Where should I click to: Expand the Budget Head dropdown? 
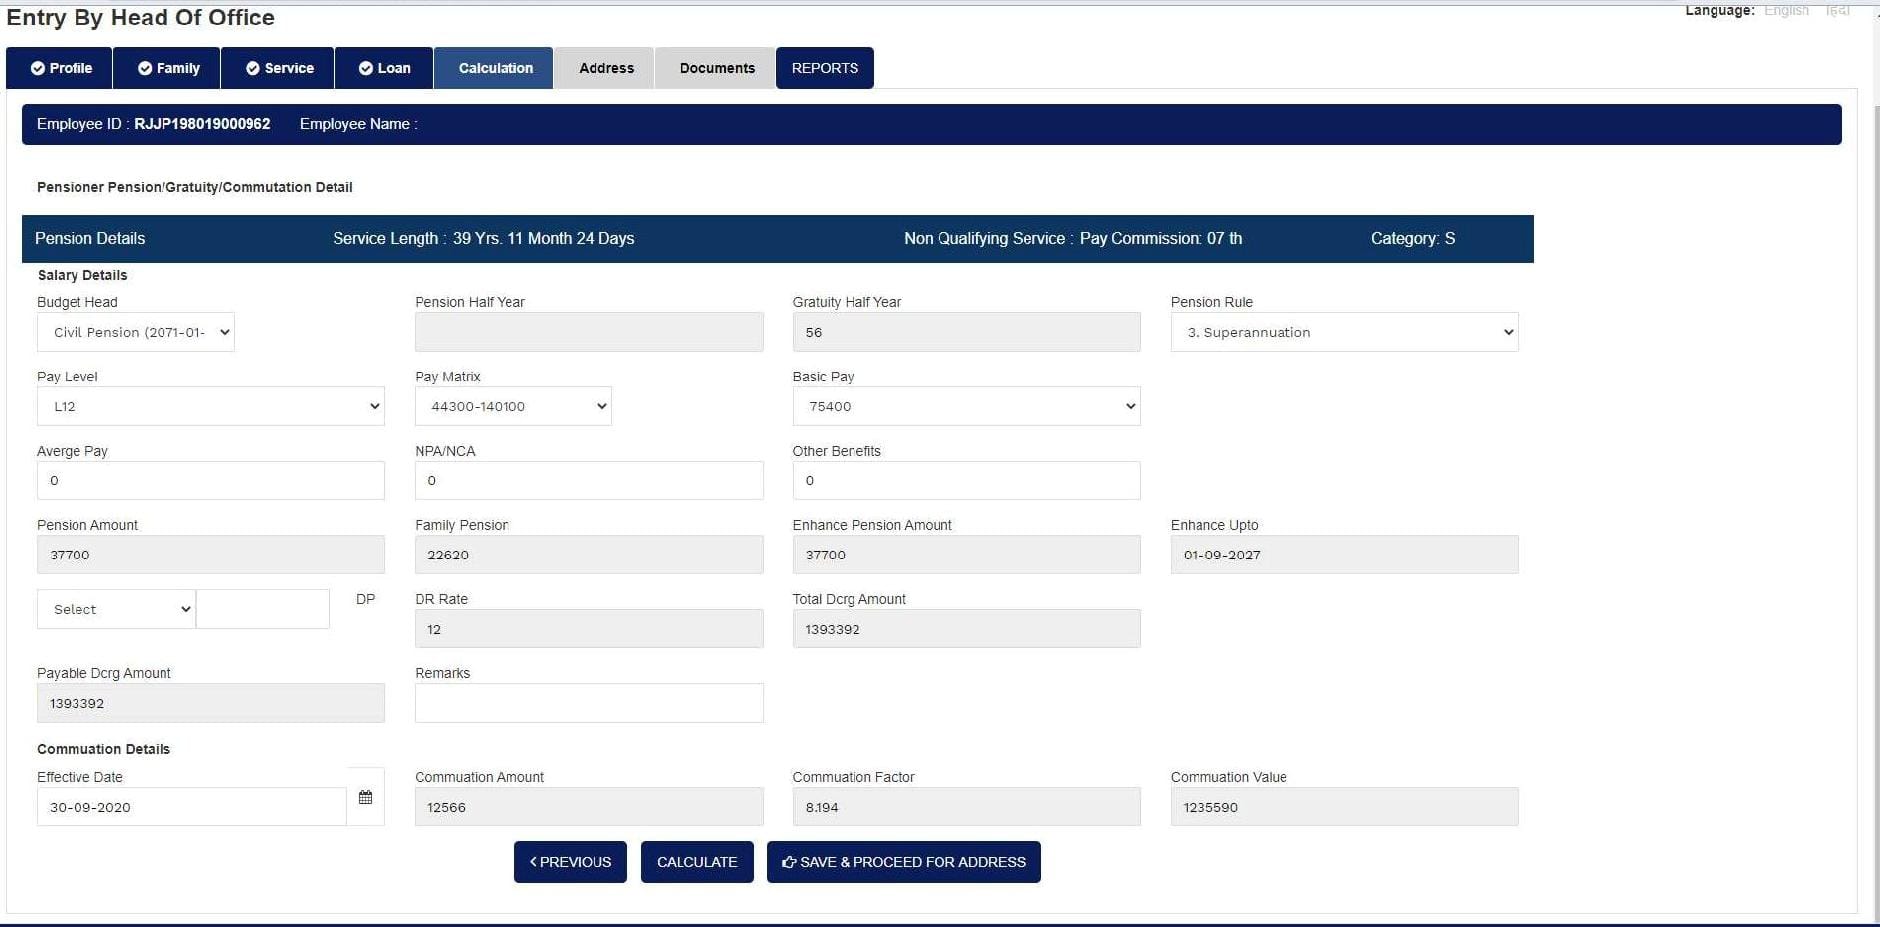[x=136, y=332]
